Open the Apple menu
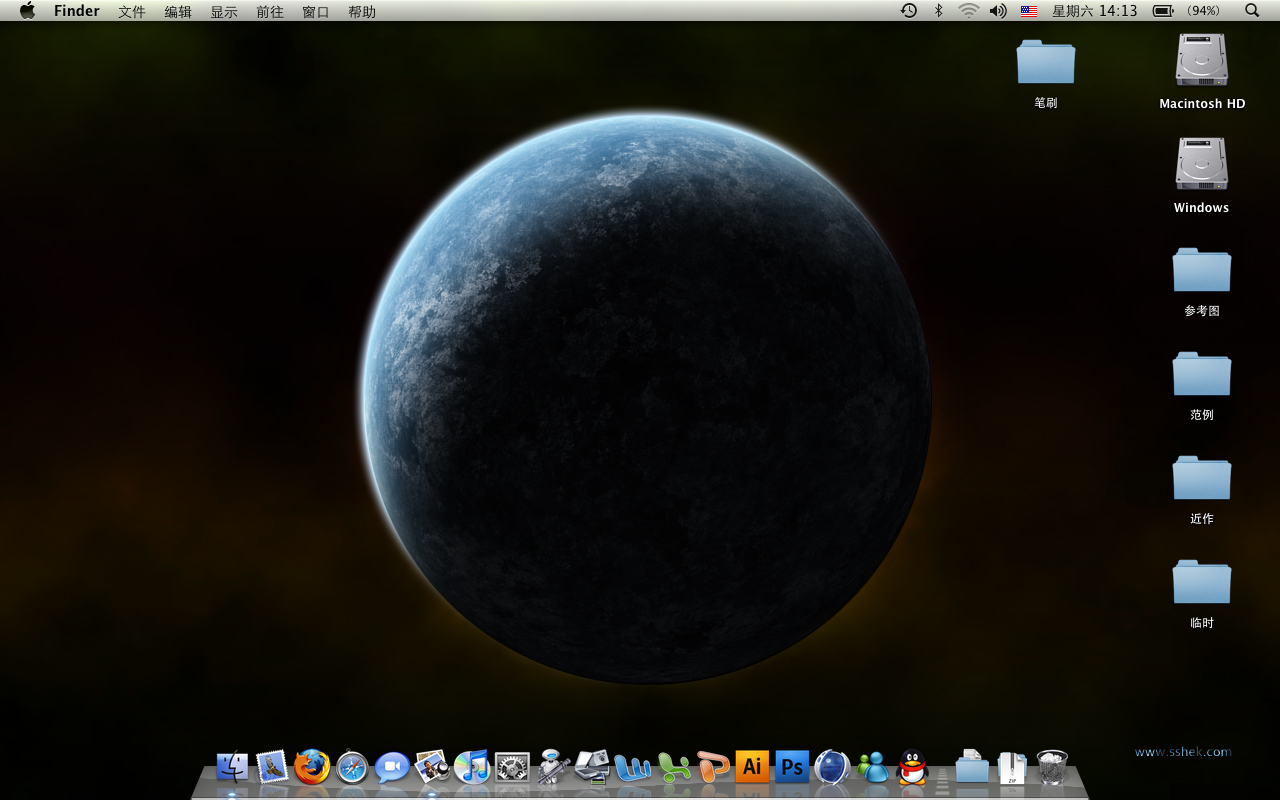The image size is (1280, 800). pos(27,11)
